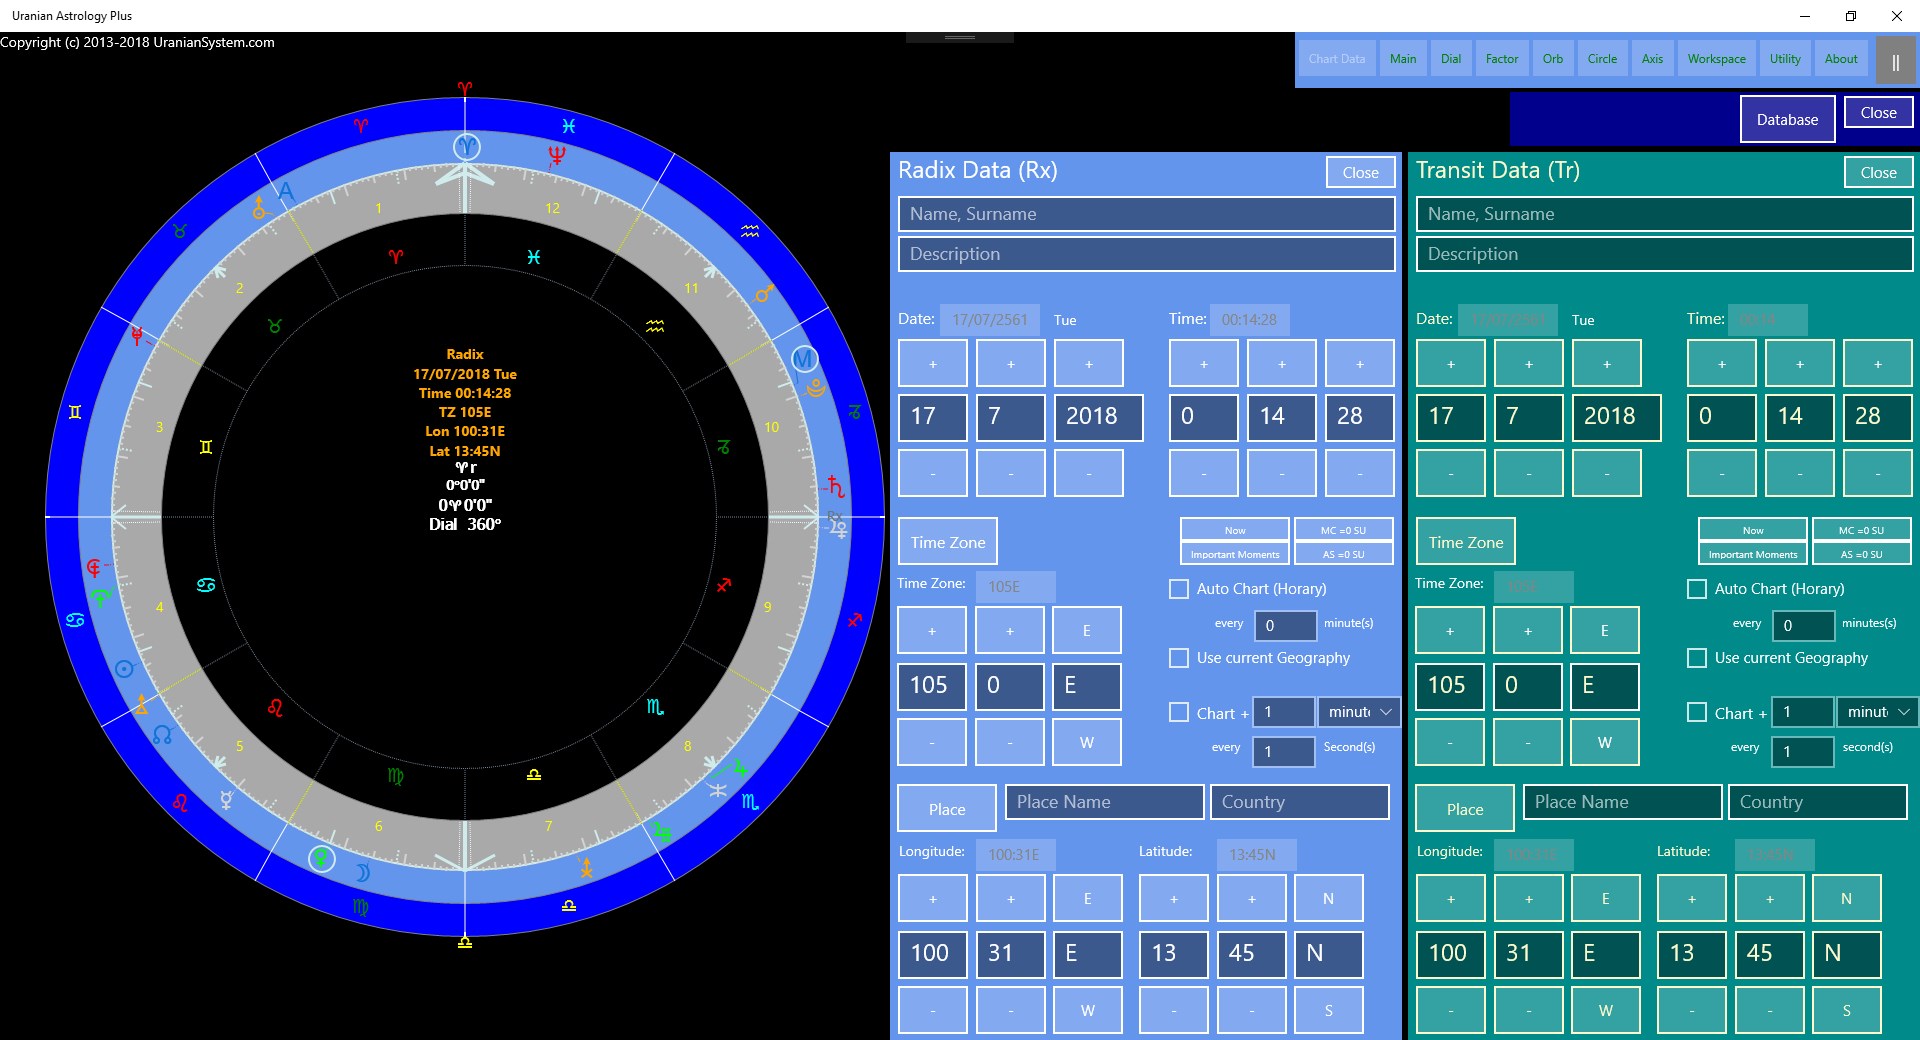The image size is (1920, 1040).
Task: Click the Radix AS =0 SU button
Action: pos(1343,554)
